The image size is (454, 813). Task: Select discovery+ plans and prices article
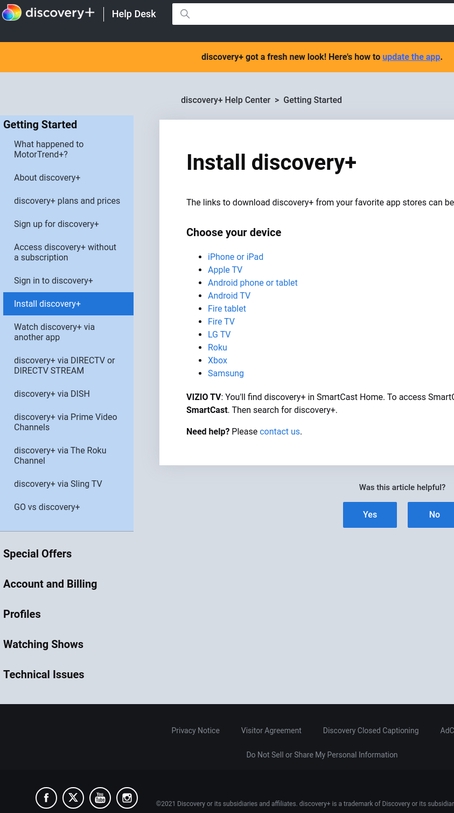point(67,201)
